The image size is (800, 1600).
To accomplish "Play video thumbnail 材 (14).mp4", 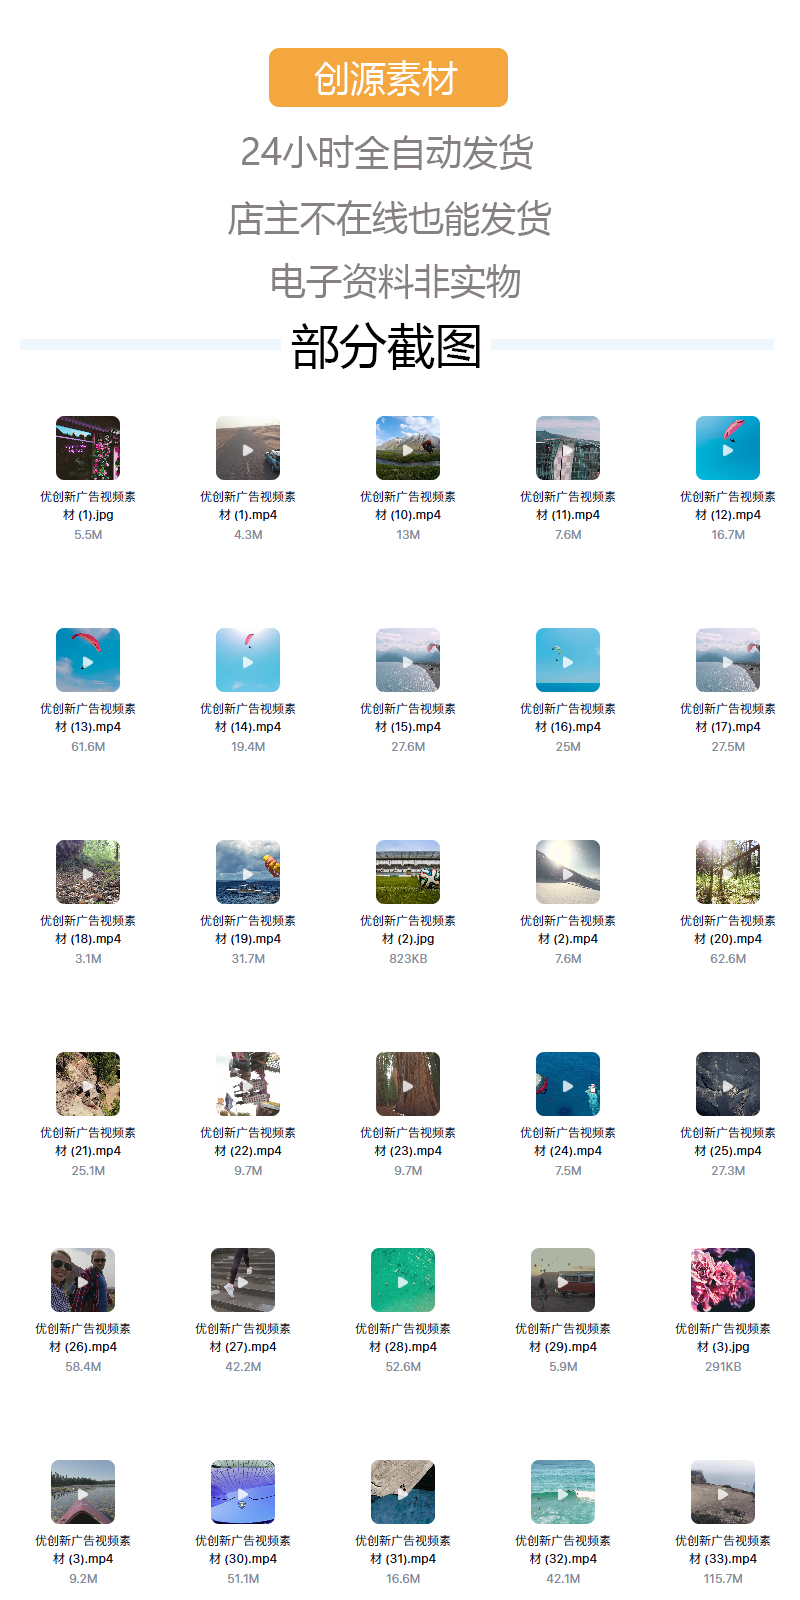I will [x=248, y=660].
